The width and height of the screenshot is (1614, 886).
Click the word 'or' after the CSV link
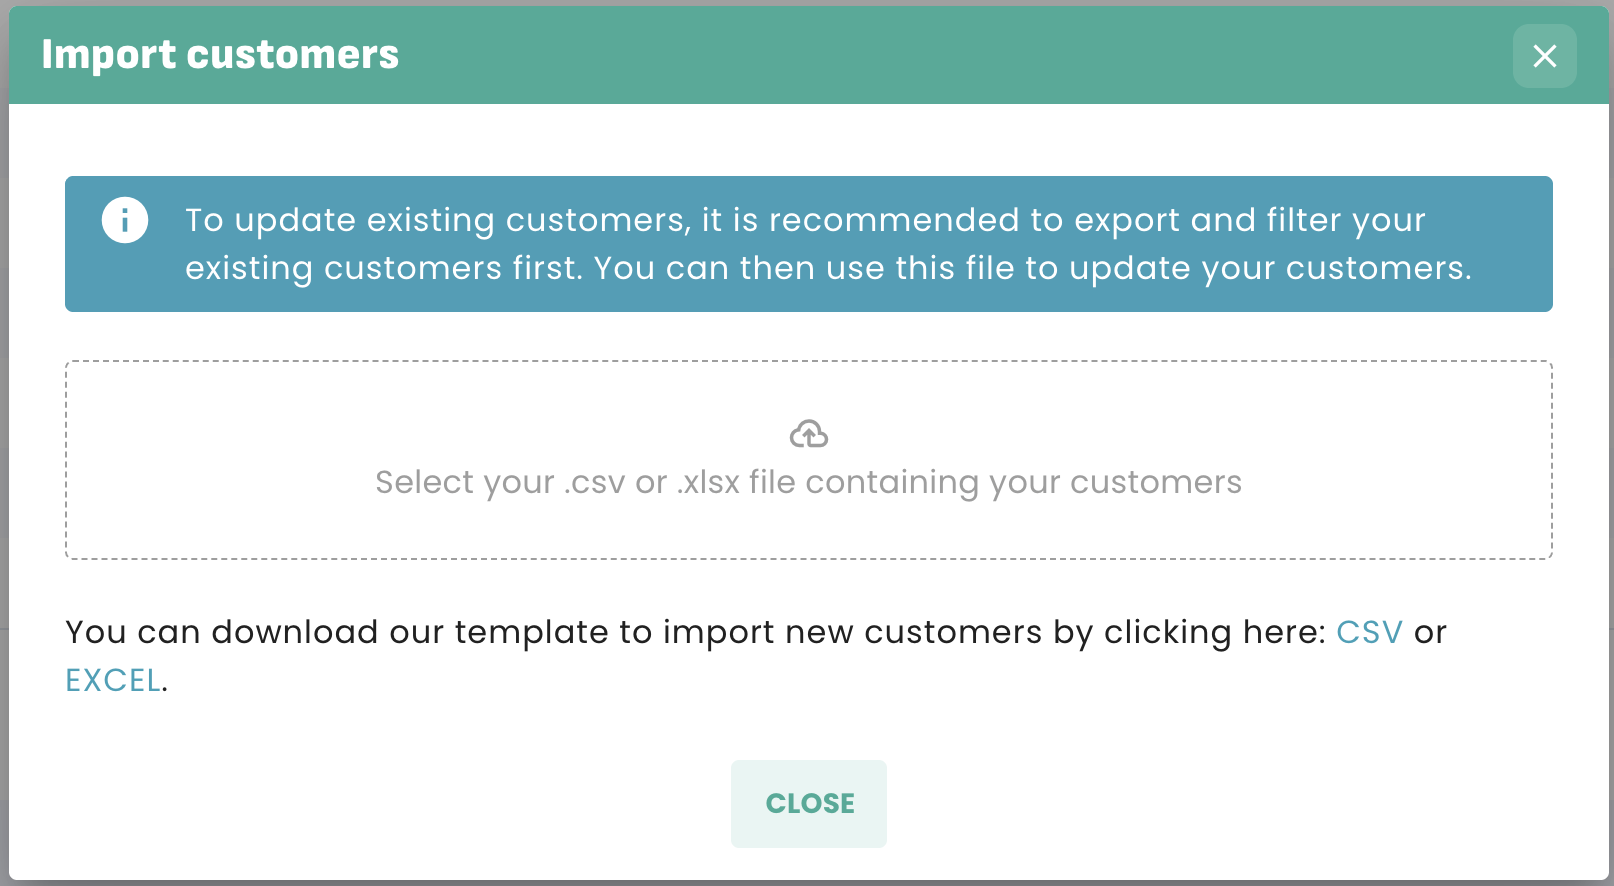tap(1430, 632)
